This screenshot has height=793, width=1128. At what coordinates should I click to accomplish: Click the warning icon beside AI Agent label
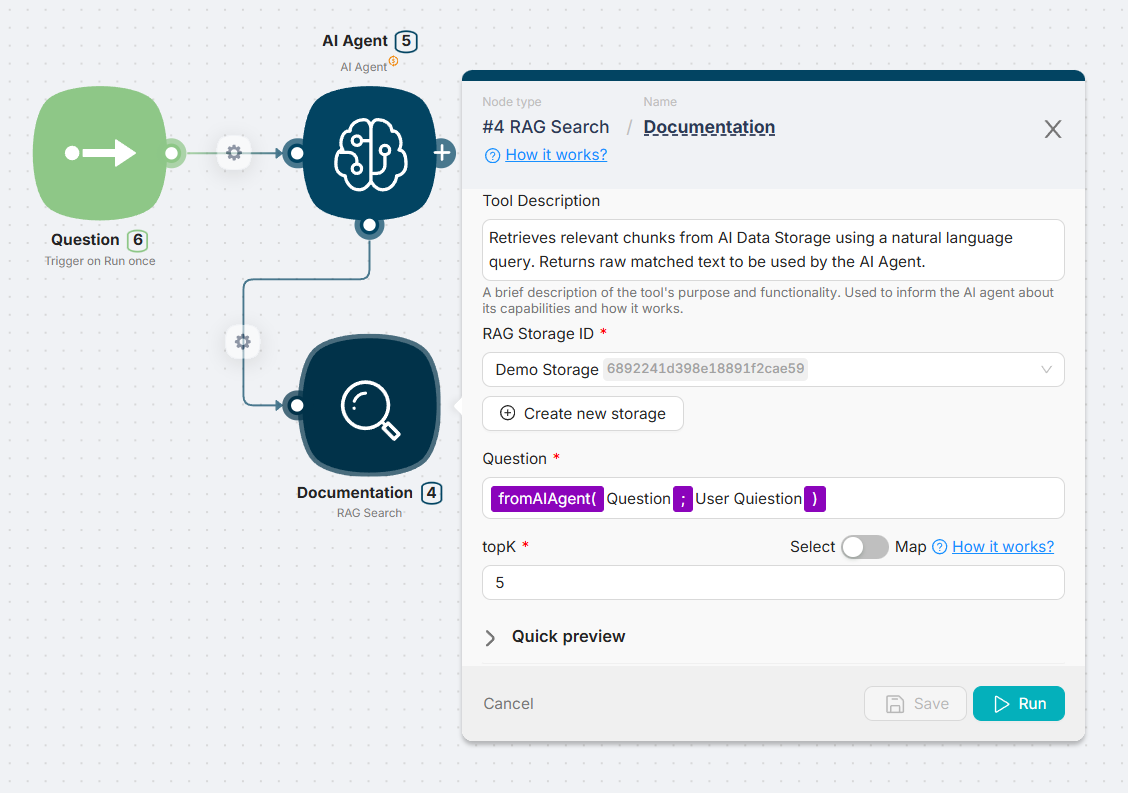393,62
